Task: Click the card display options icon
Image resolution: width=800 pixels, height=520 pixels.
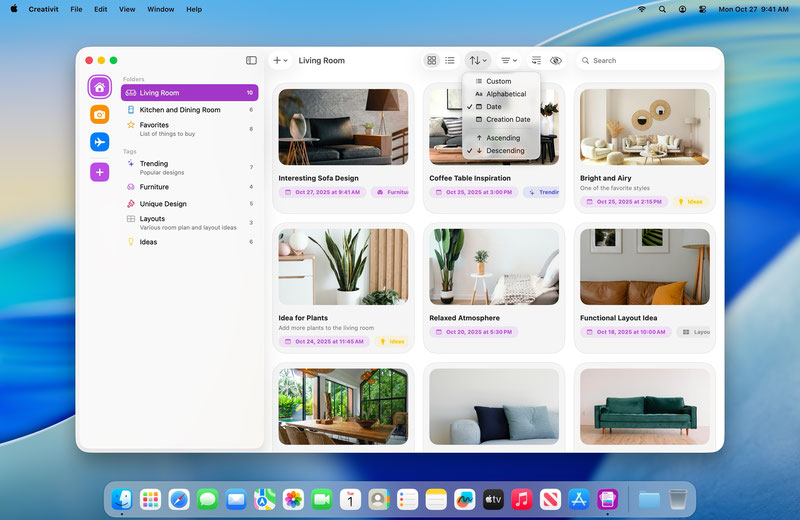Action: point(537,61)
